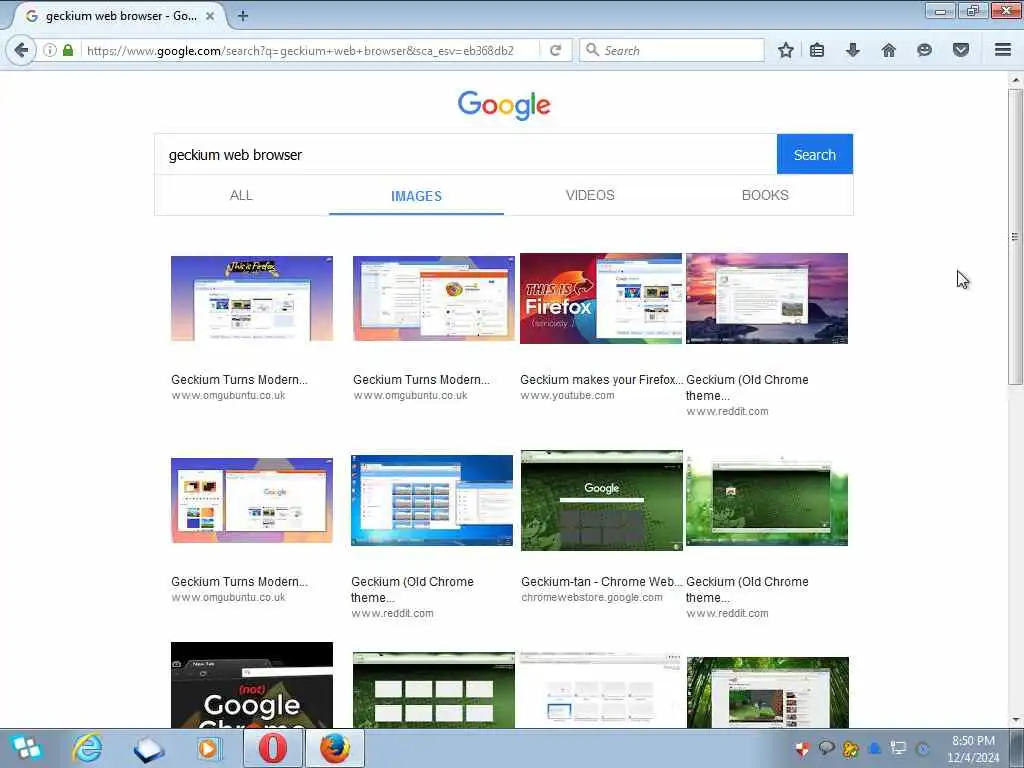Click the magnifier icon in Firefox search box

(x=592, y=50)
